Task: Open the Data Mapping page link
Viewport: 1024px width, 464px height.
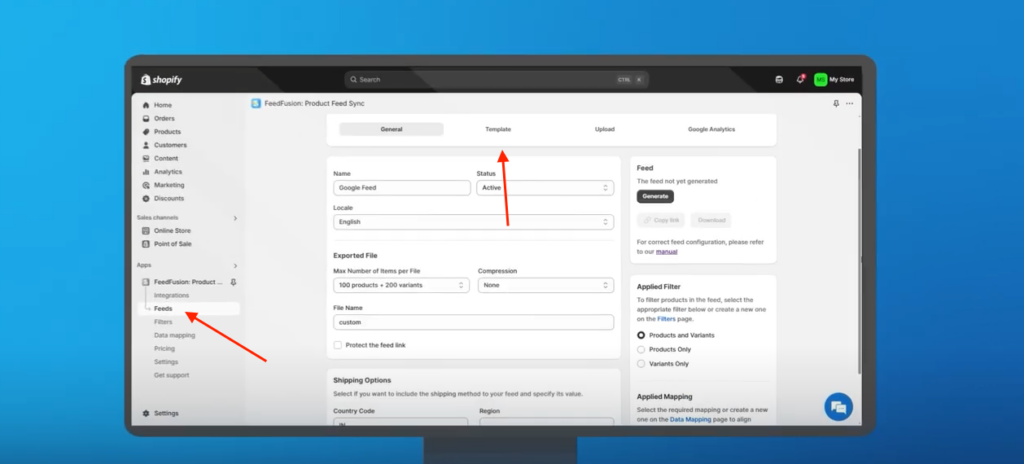Action: pos(690,420)
